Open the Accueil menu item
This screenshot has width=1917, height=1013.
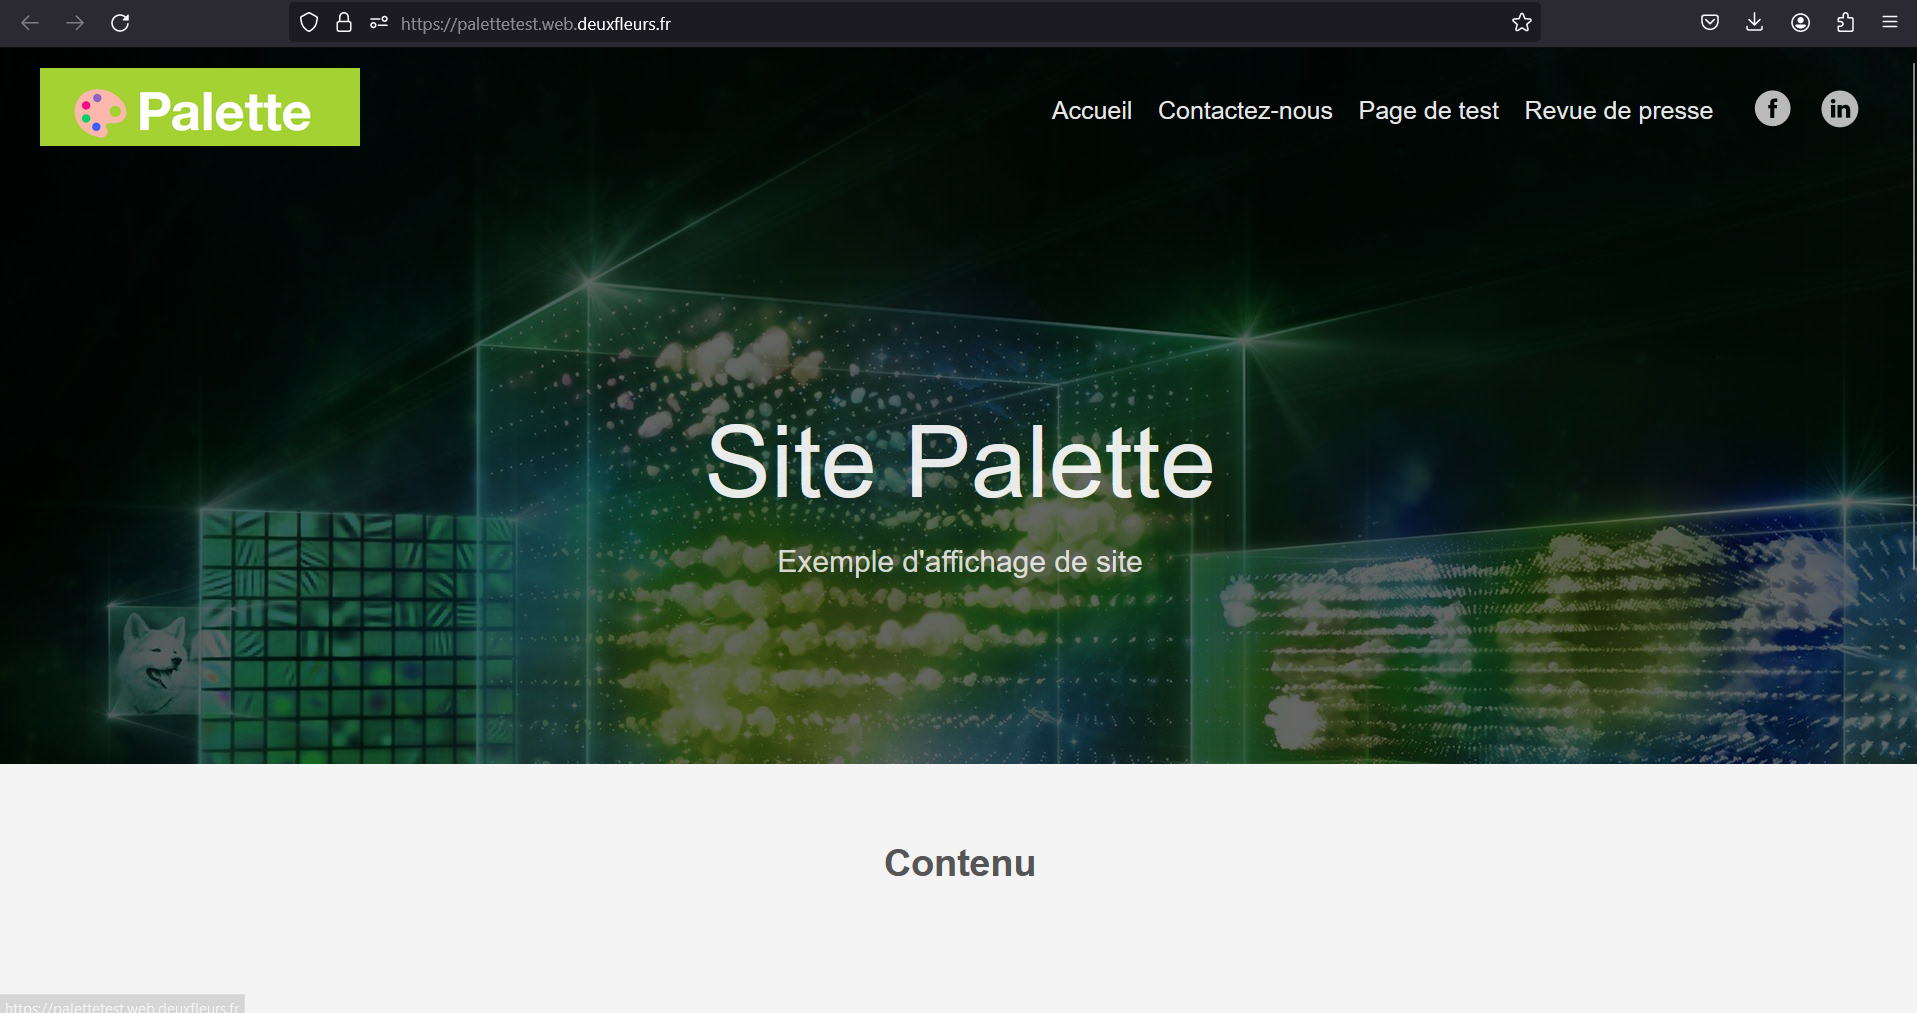pos(1091,111)
